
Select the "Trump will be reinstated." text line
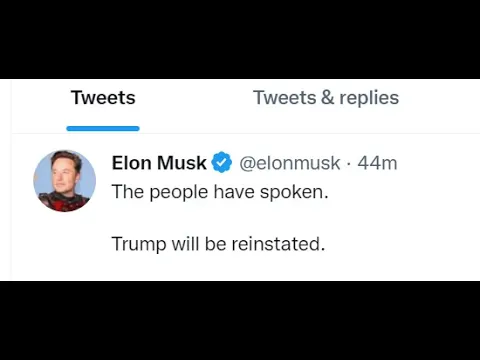click(x=218, y=244)
